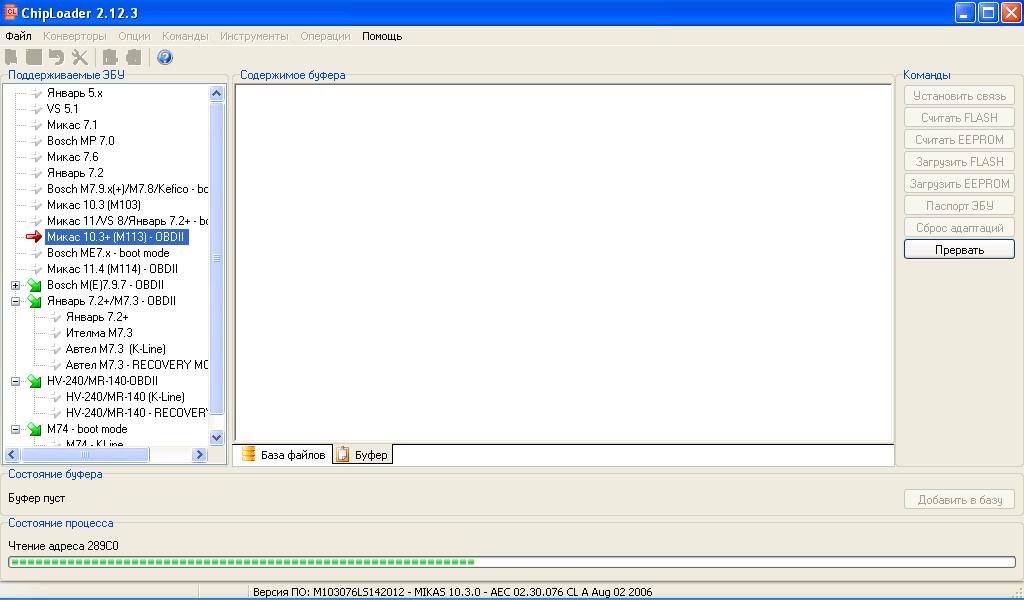Image resolution: width=1024 pixels, height=600 pixels.
Task: Select Ителма M7.3 in the tree
Action: [x=99, y=333]
